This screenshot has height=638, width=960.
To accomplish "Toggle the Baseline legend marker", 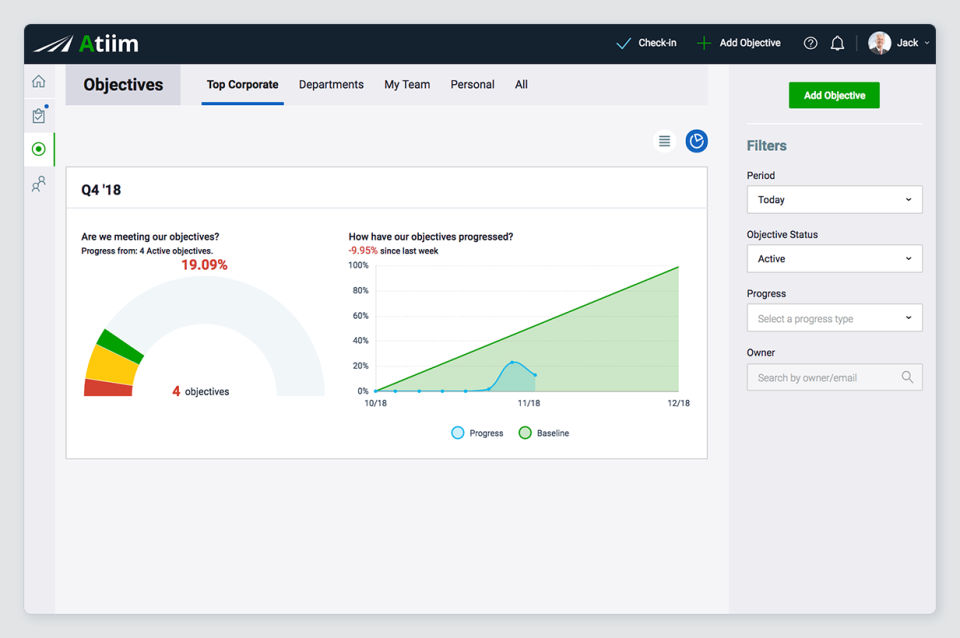I will click(x=525, y=433).
